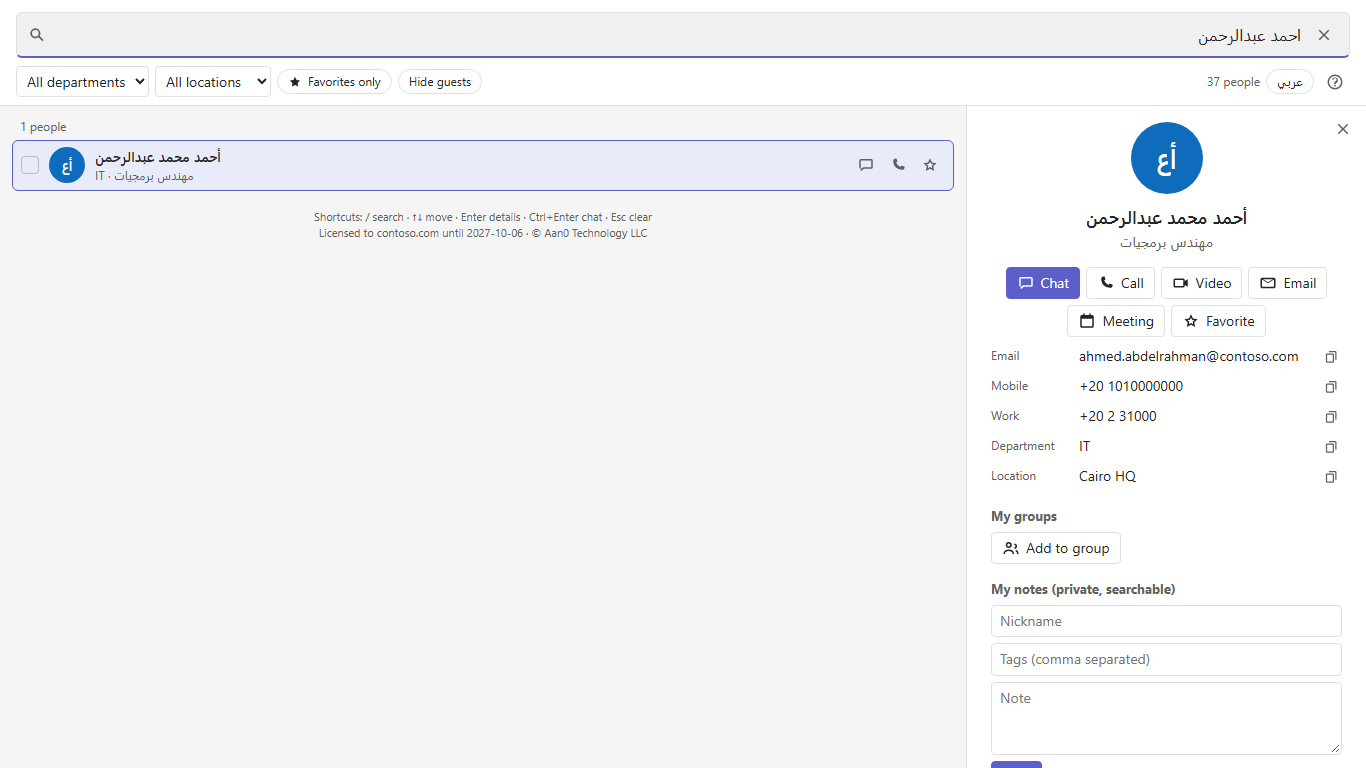This screenshot has height=768, width=1366.
Task: Click the My groups heading
Action: [1024, 516]
